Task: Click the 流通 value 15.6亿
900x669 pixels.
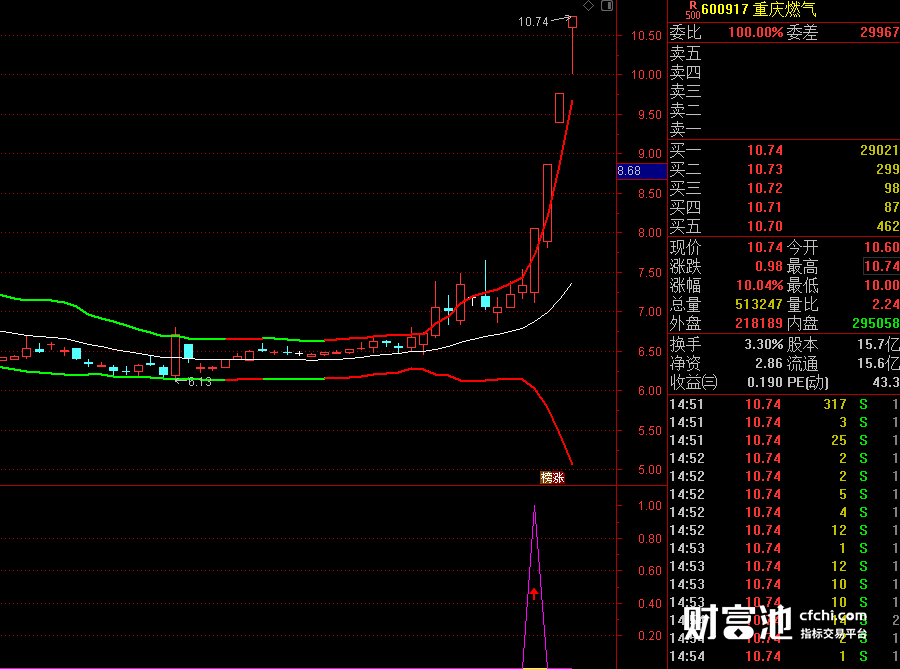Action: [878, 363]
